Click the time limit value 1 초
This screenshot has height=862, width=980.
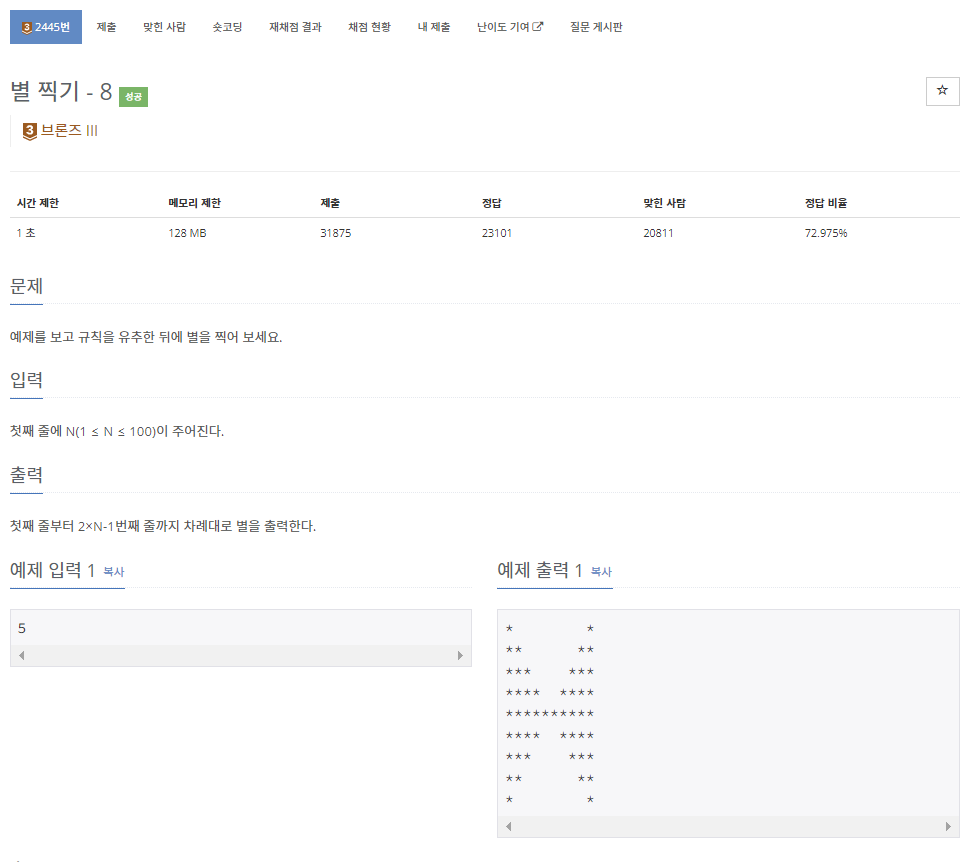(x=26, y=233)
